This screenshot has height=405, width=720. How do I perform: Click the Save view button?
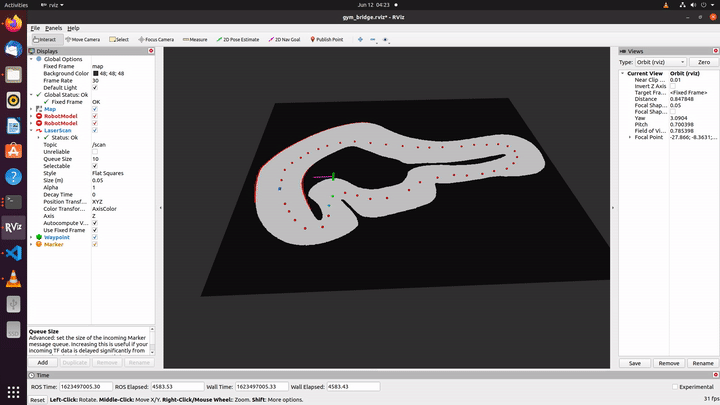click(x=635, y=363)
